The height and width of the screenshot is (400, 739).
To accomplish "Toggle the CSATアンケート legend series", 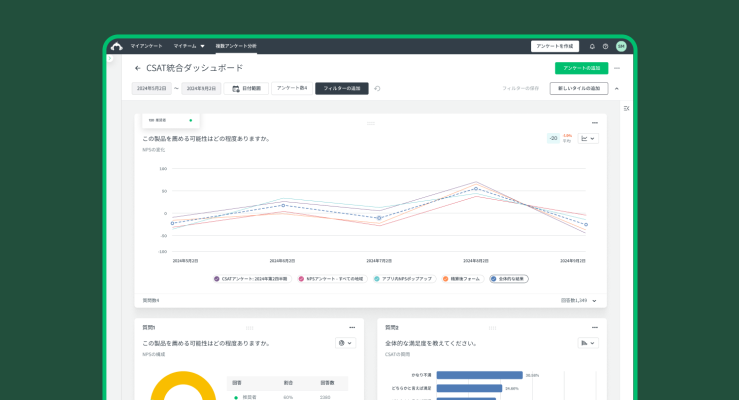I will tap(250, 278).
